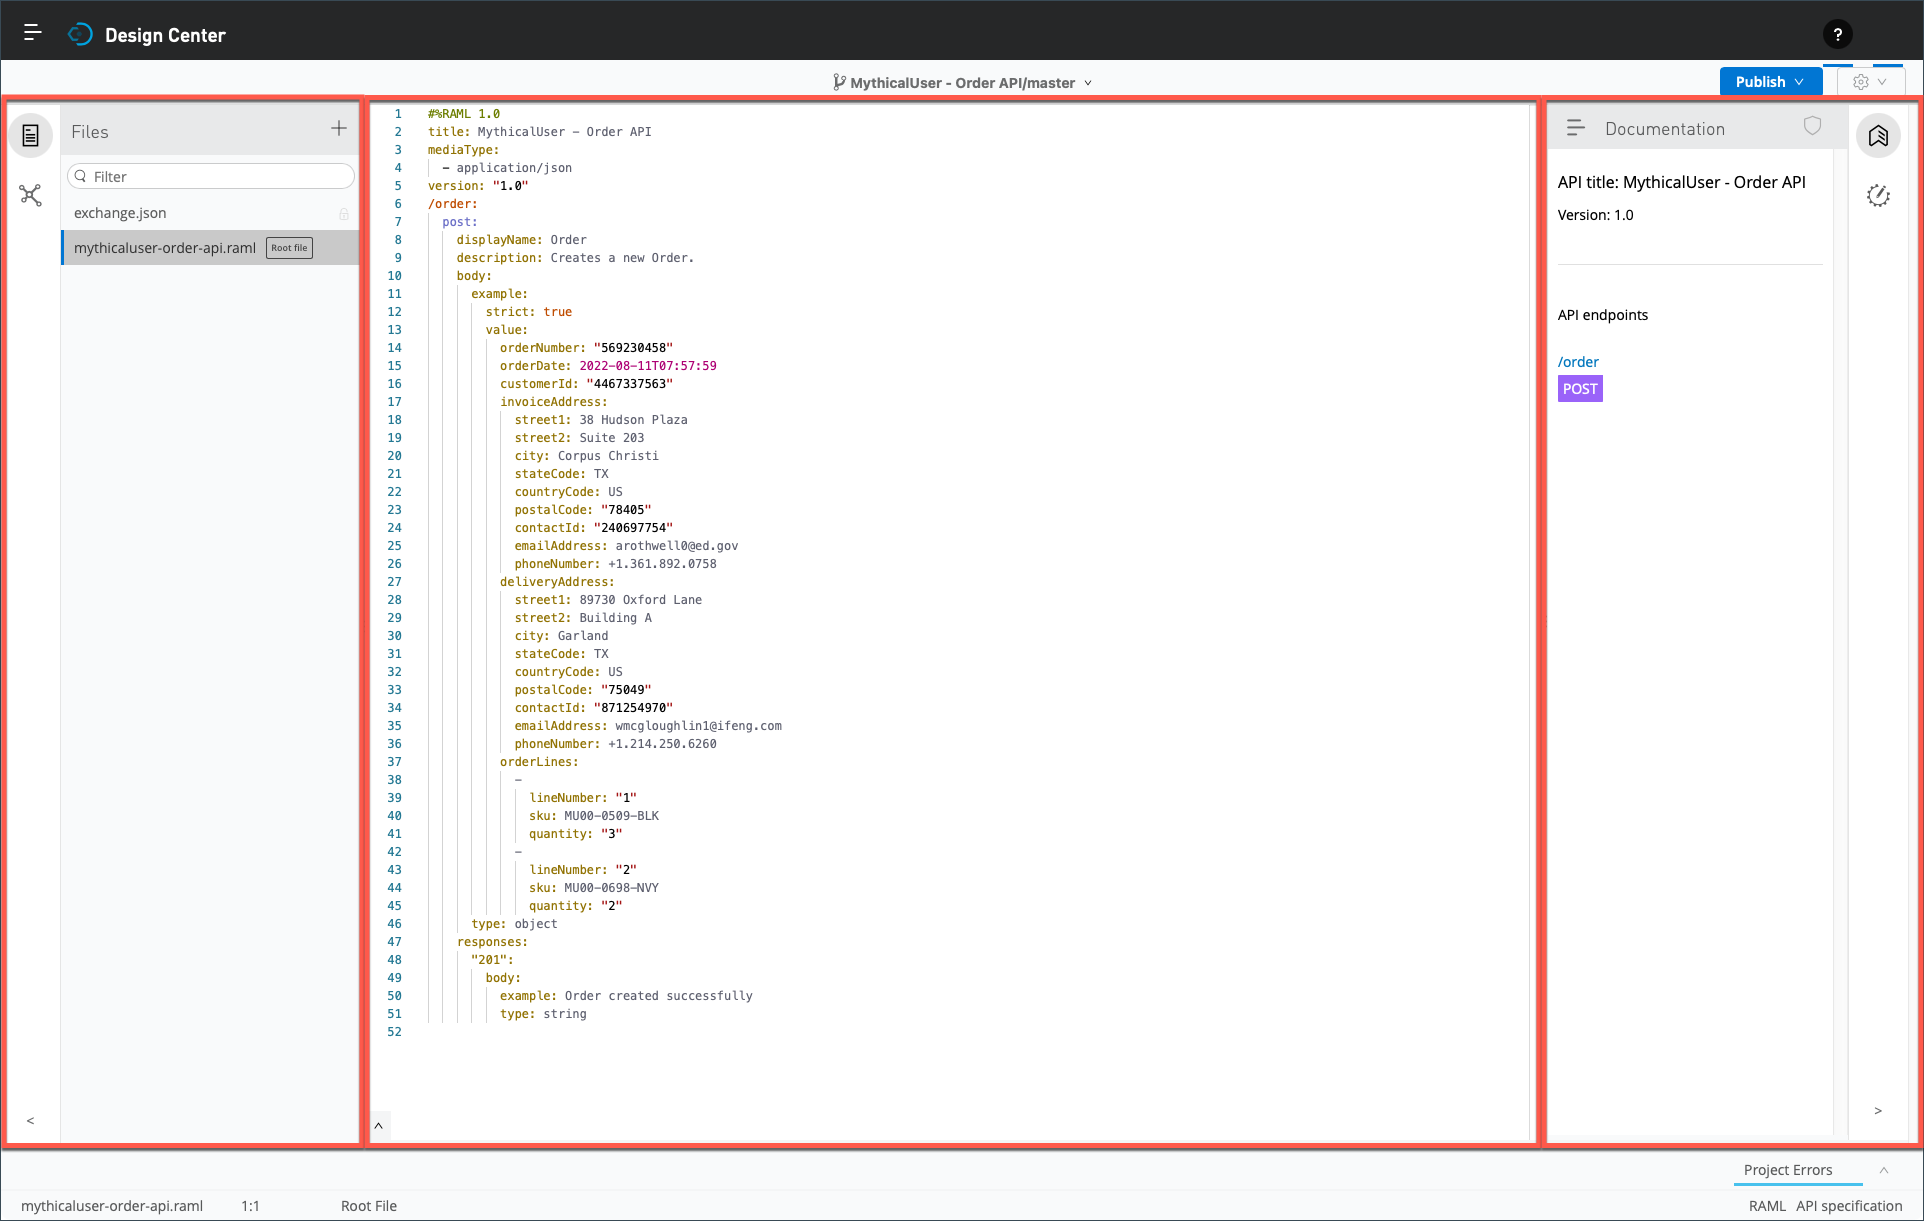Click the 'phoneNumber: +1.214.250.6260' line
This screenshot has height=1221, width=1924.
[616, 744]
